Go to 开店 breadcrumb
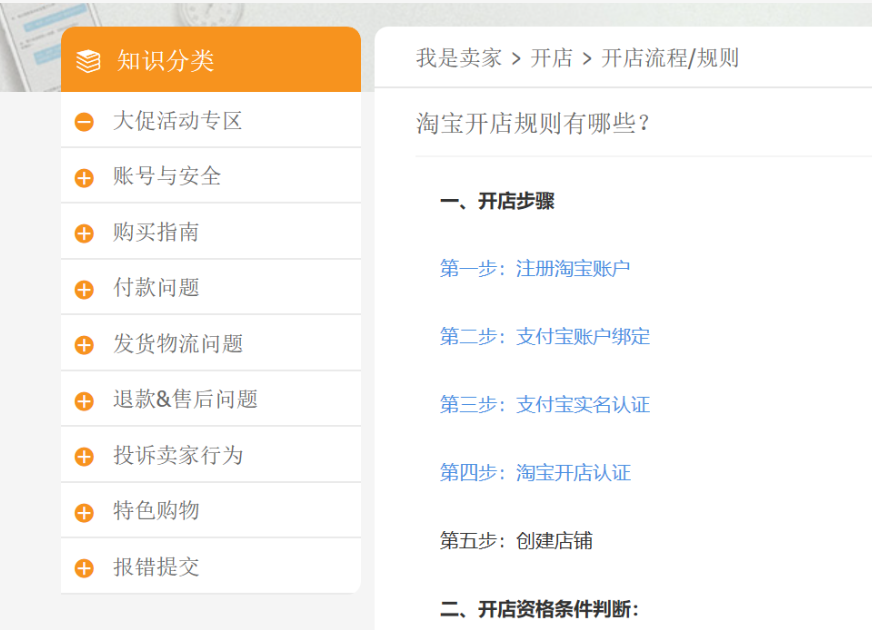Screen dimensions: 872x635 coord(551,58)
